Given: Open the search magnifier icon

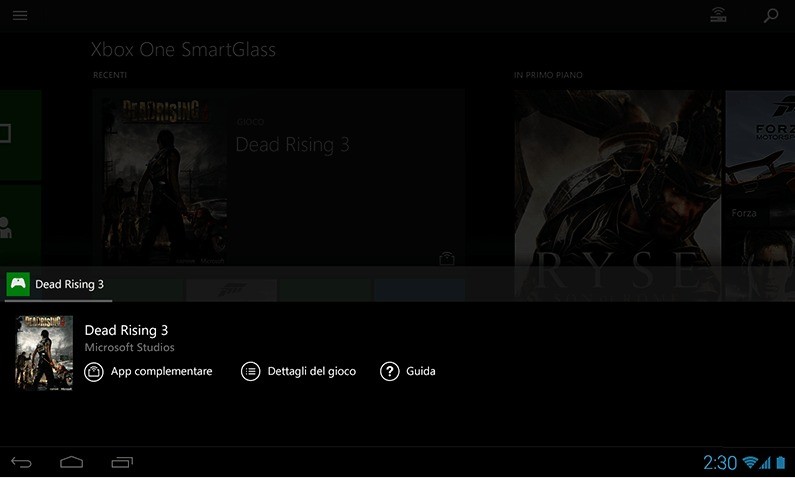Looking at the screenshot, I should [x=771, y=15].
